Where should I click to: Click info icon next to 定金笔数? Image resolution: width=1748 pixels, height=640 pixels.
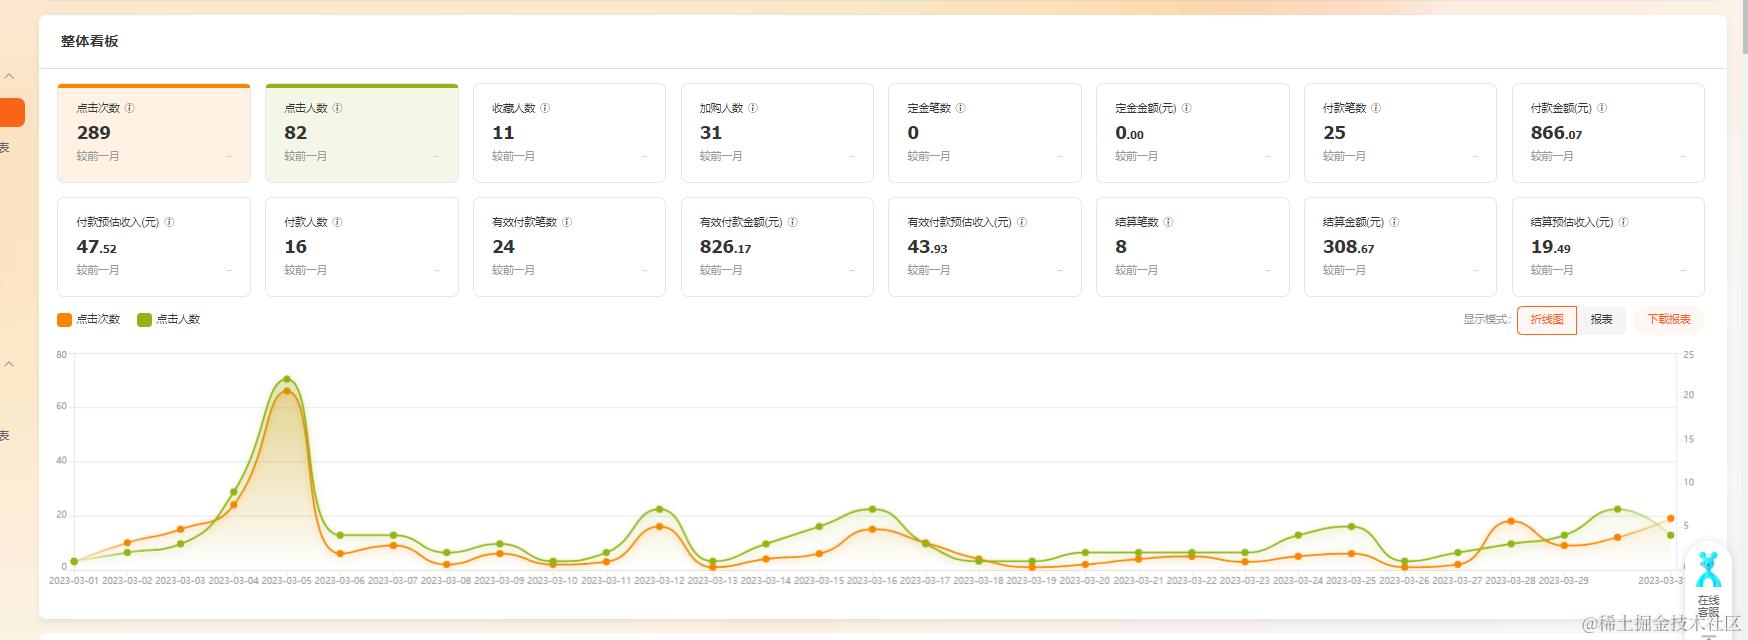click(x=961, y=108)
